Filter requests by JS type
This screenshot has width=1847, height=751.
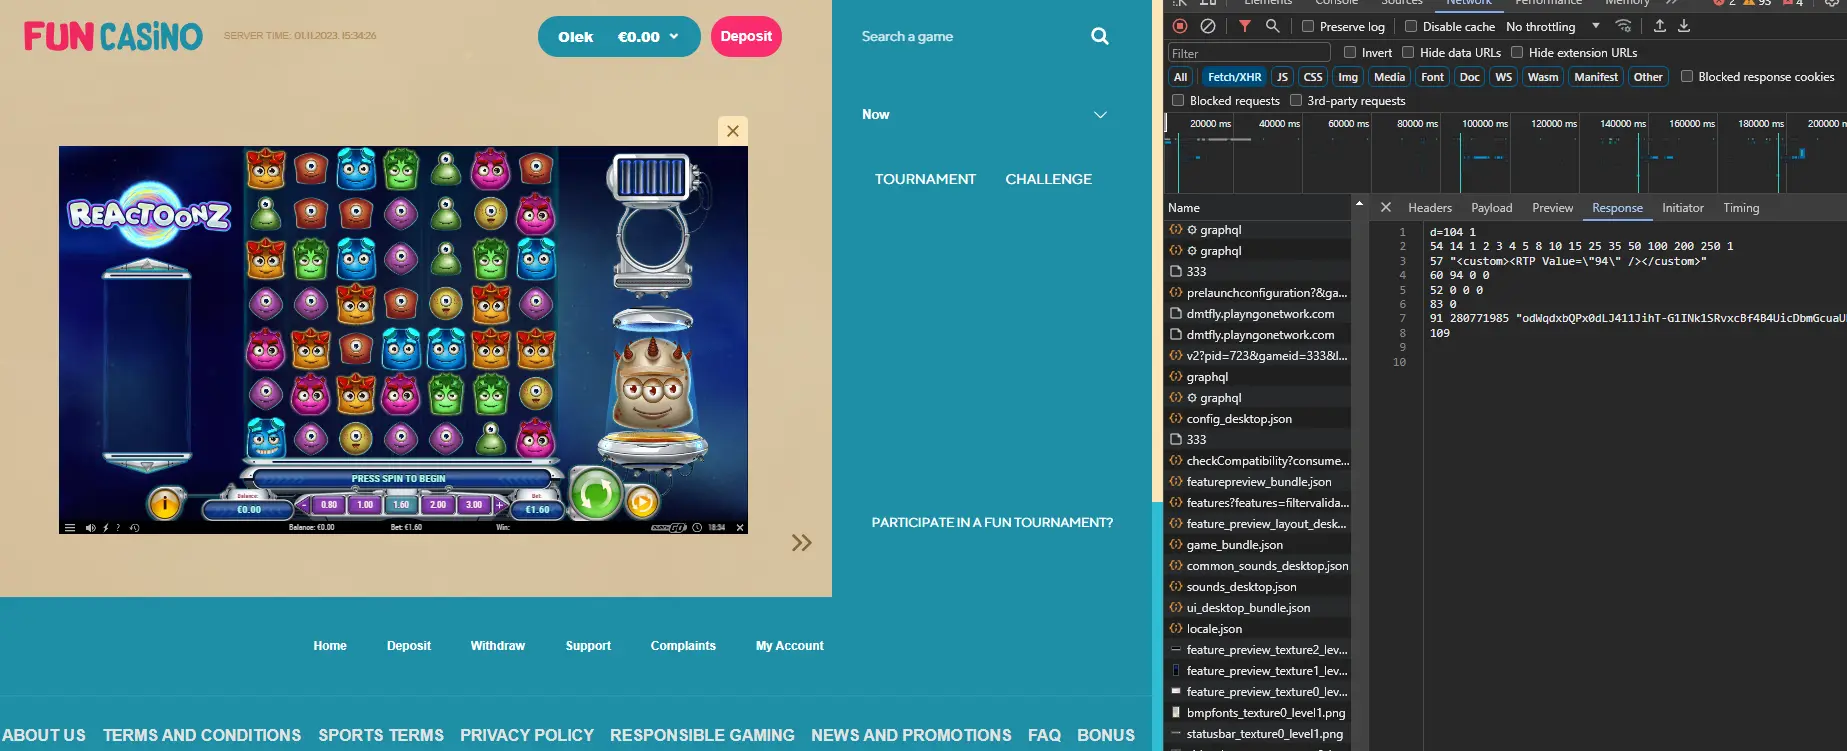1282,77
